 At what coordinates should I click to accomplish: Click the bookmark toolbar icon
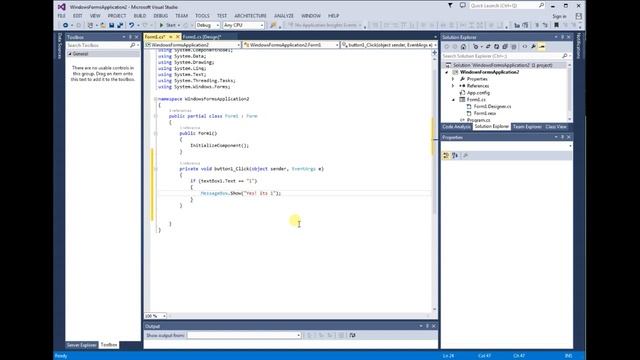coord(556,25)
